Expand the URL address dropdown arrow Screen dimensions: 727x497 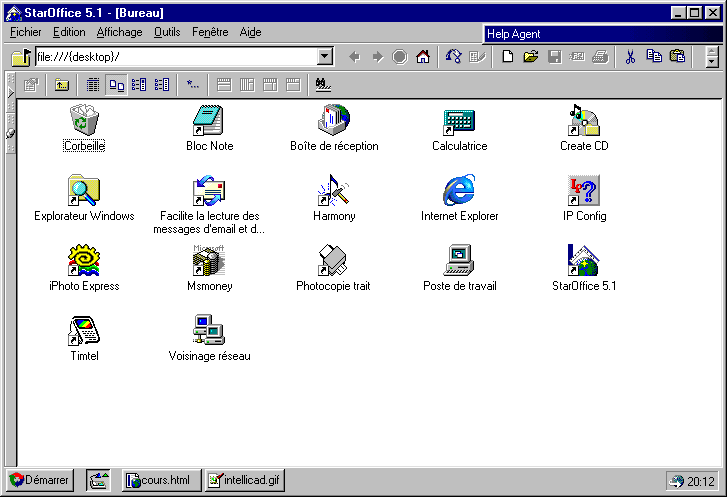[x=325, y=57]
